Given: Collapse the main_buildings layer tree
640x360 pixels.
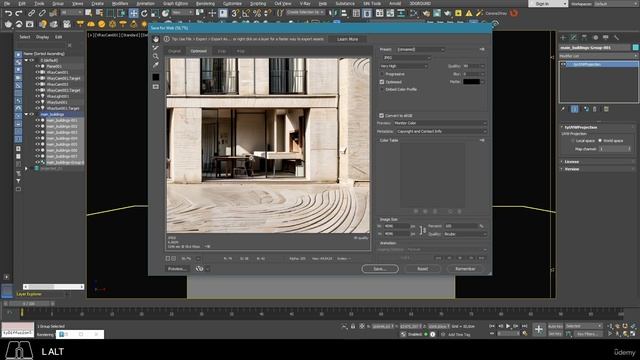Looking at the screenshot, I should tap(27, 115).
